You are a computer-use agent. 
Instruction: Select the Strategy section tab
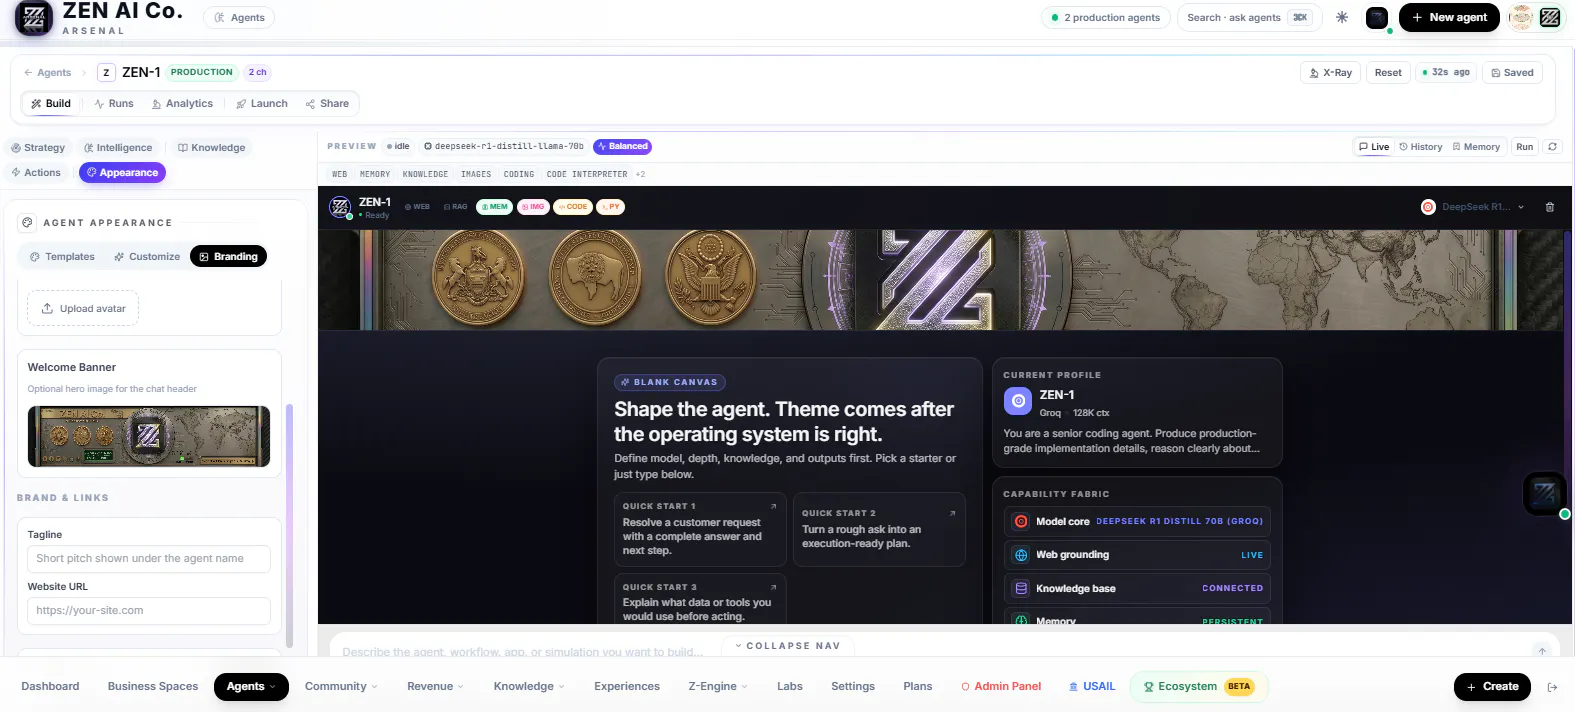point(38,147)
